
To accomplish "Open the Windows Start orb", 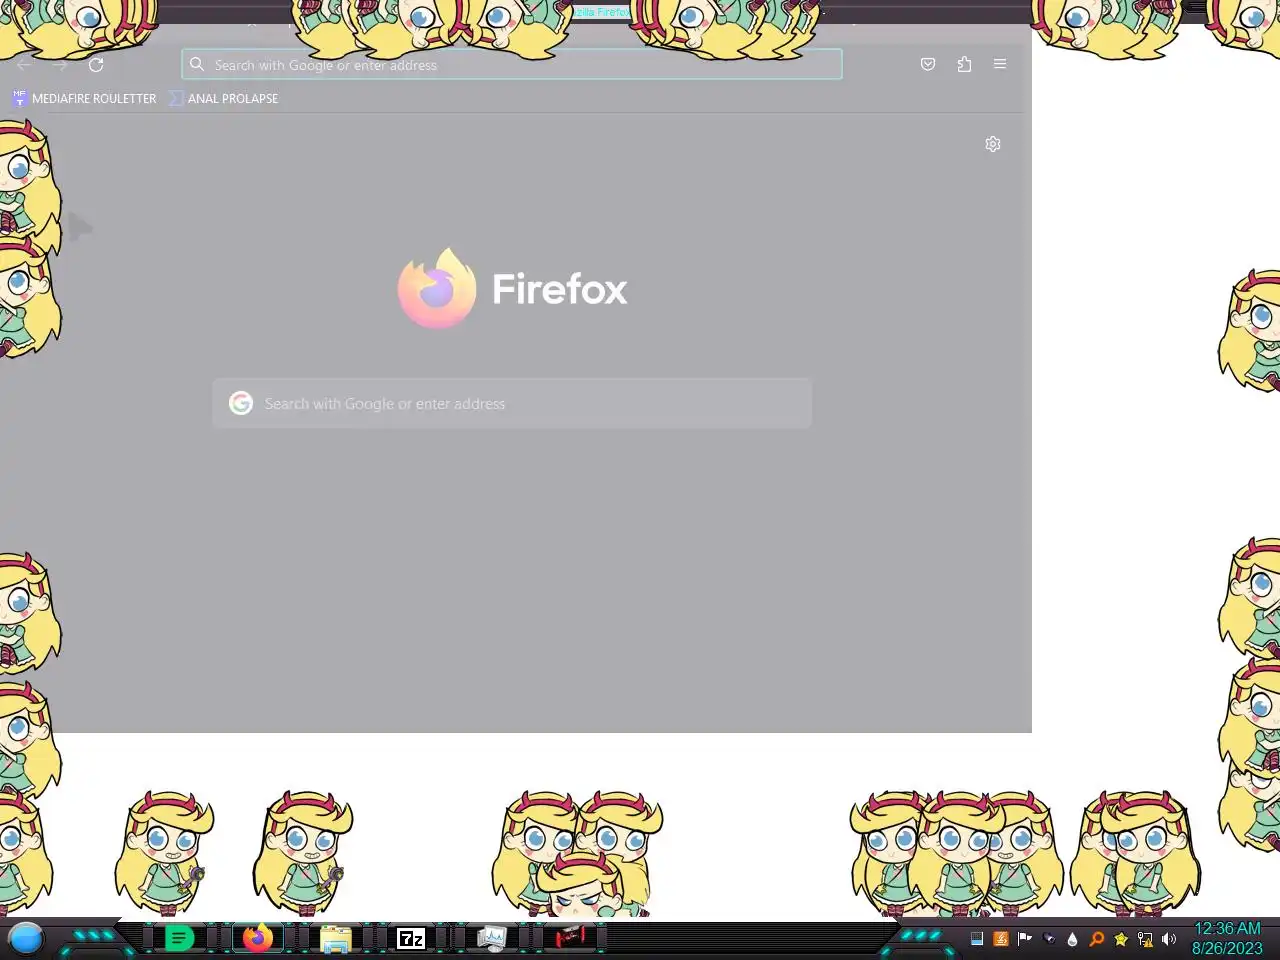I will tap(26, 938).
